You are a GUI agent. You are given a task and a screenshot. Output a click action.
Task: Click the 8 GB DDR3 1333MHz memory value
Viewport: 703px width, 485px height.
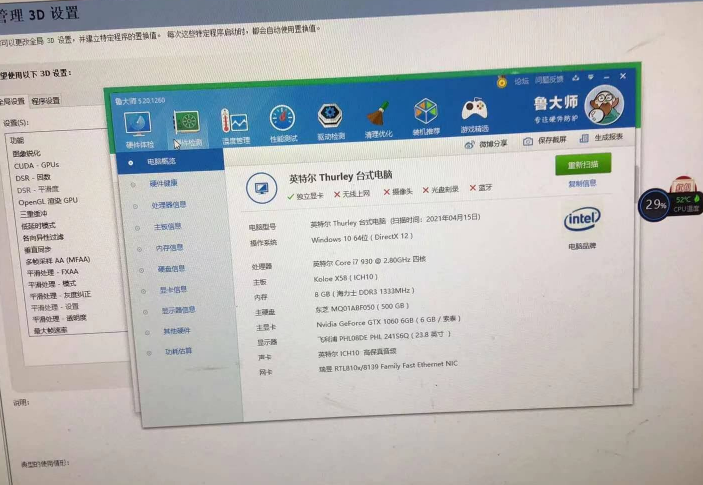coord(365,292)
